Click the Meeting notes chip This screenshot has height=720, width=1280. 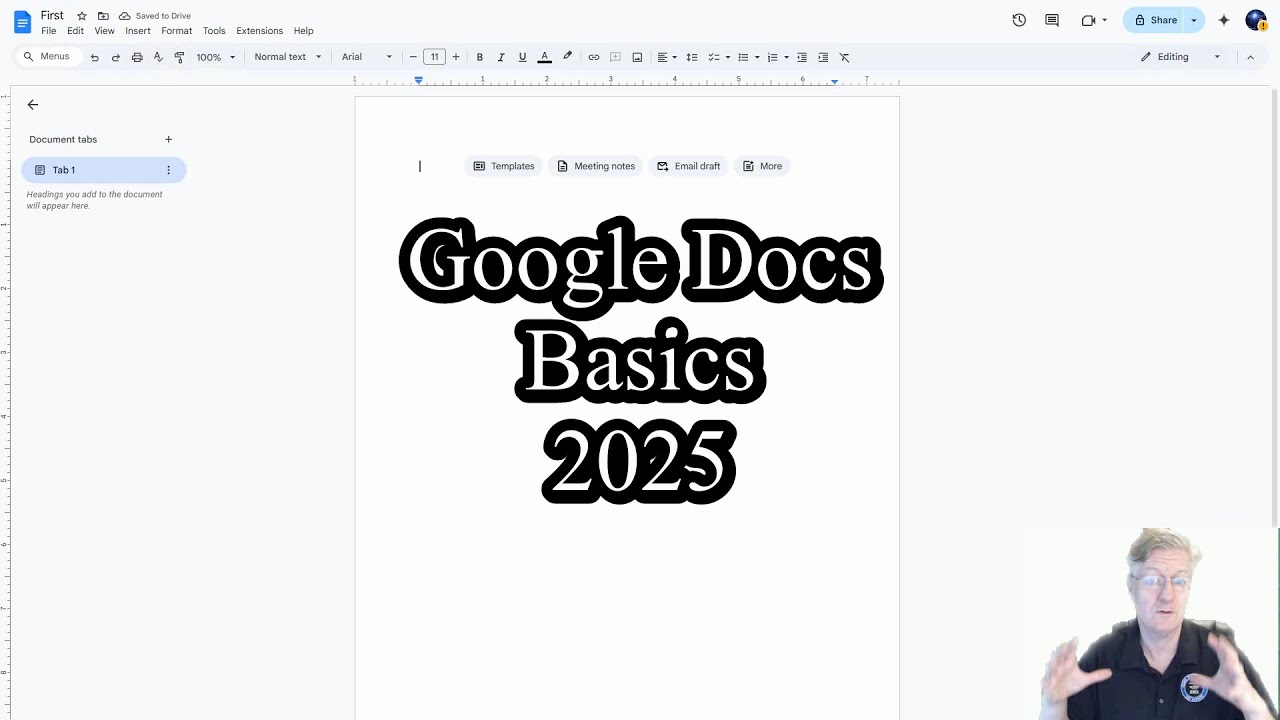pos(596,166)
